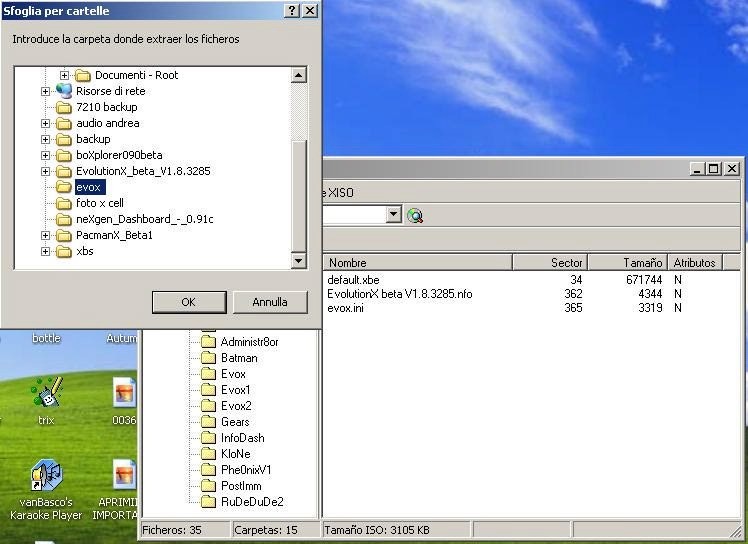Click the search icon beside the combo box
This screenshot has height=544, width=748.
pyautogui.click(x=415, y=215)
